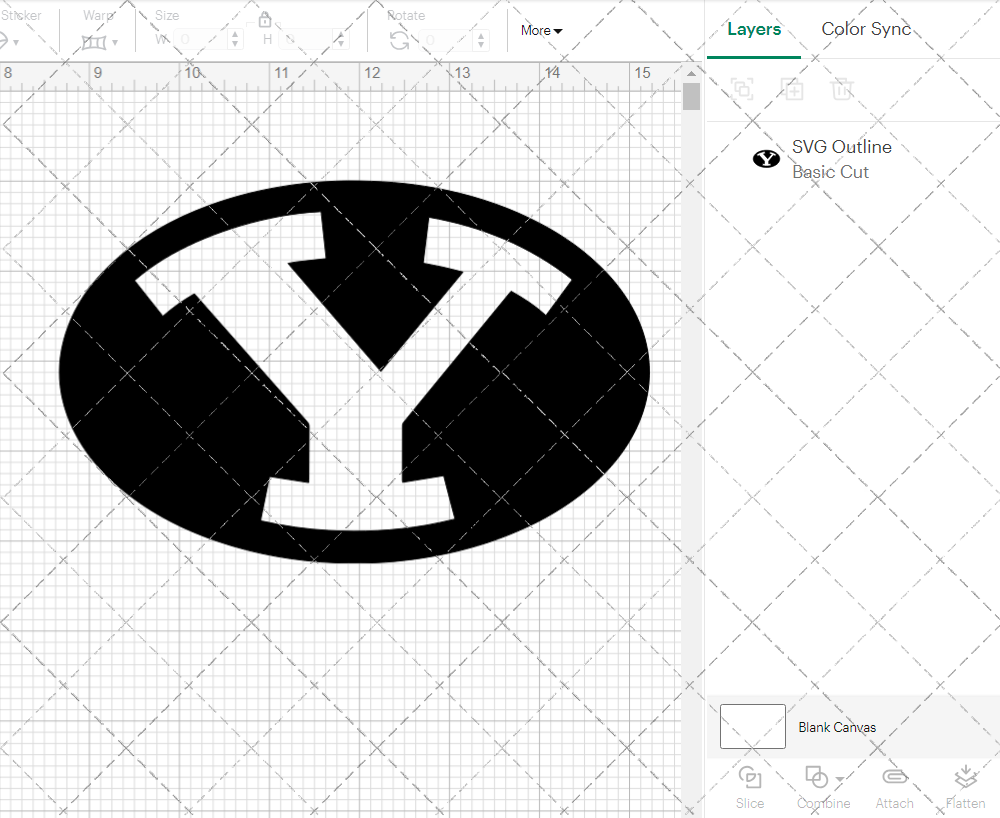Select the SVG Outline Basic Cut layer thumbnail
The height and width of the screenshot is (818, 1000).
tap(766, 158)
